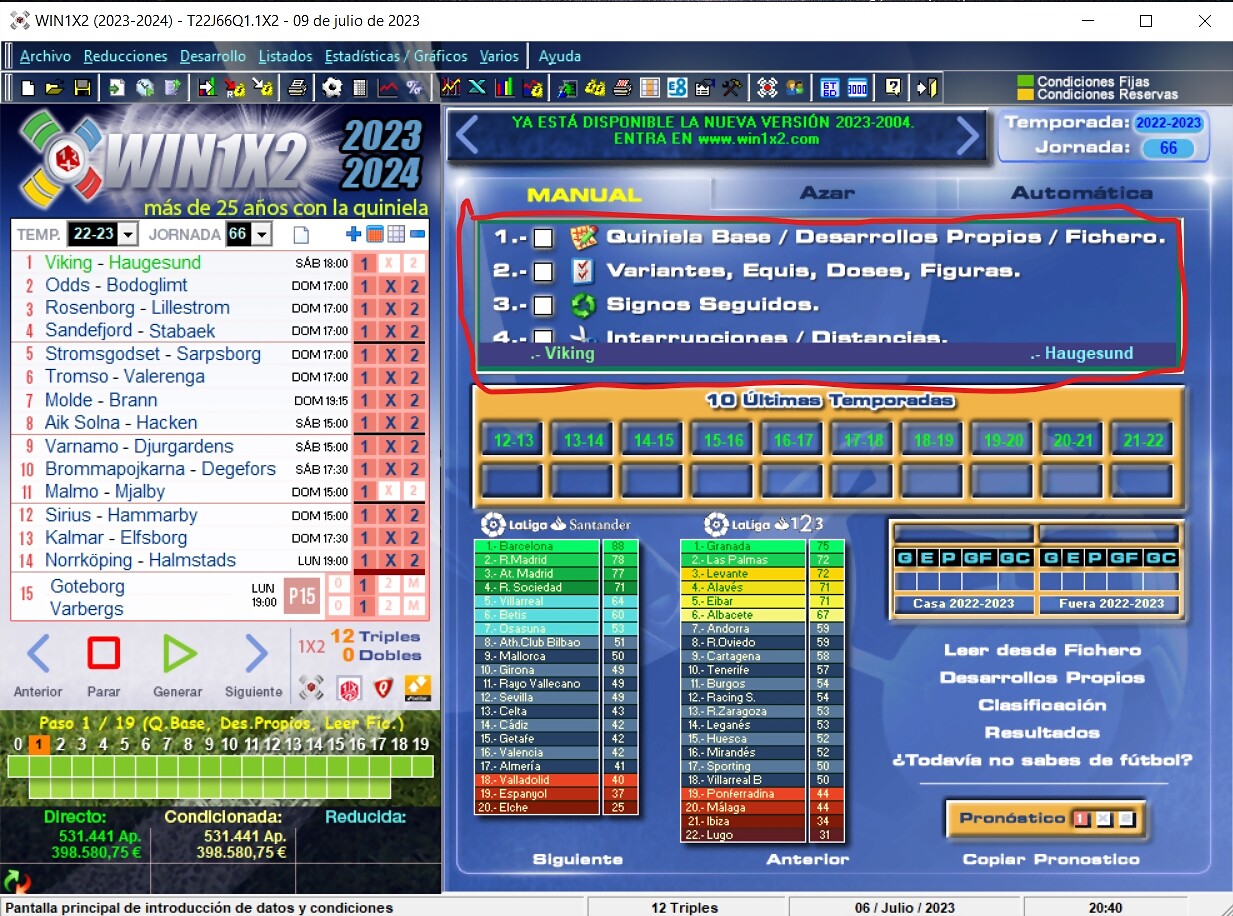Click the blue minus icon above the matches
This screenshot has width=1233, height=916.
[x=417, y=235]
